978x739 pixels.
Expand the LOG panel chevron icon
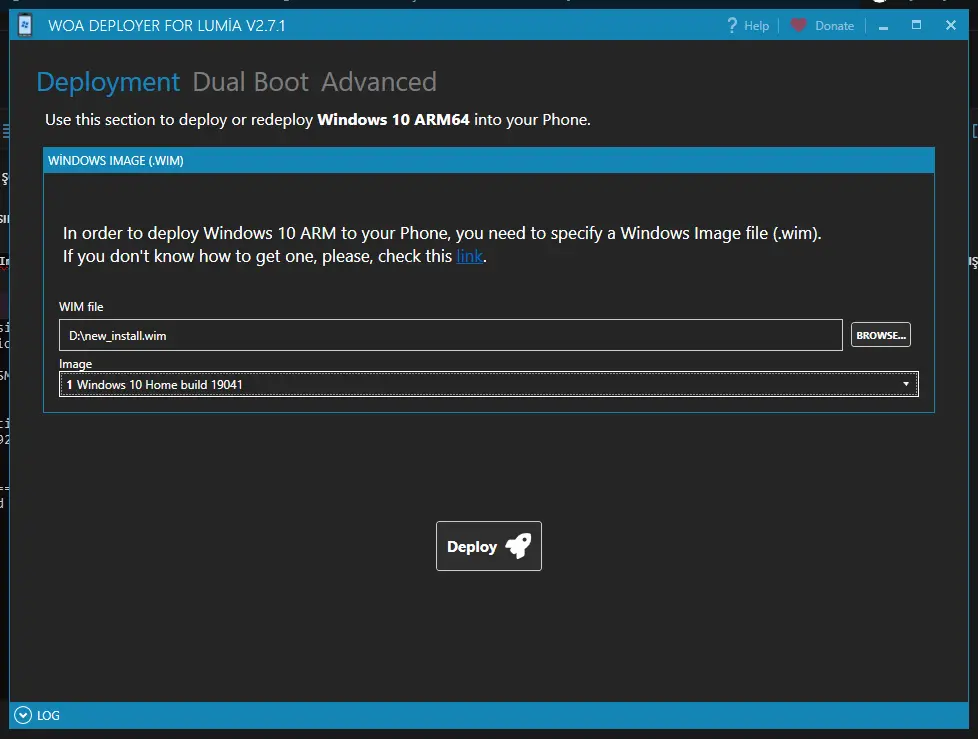(x=22, y=715)
